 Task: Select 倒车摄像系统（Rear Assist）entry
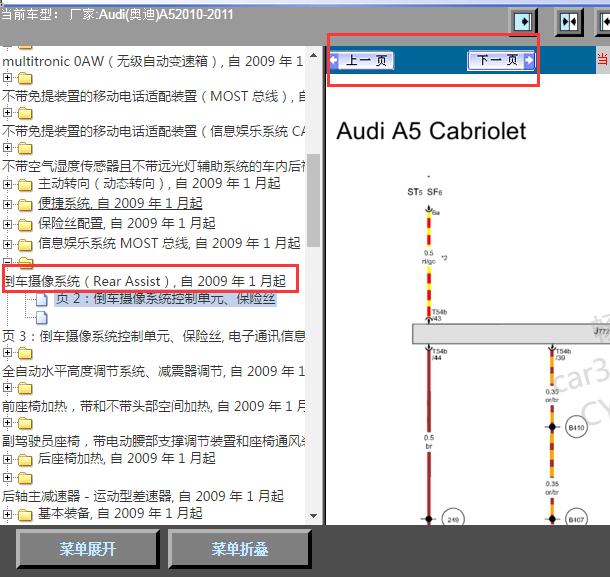click(145, 281)
